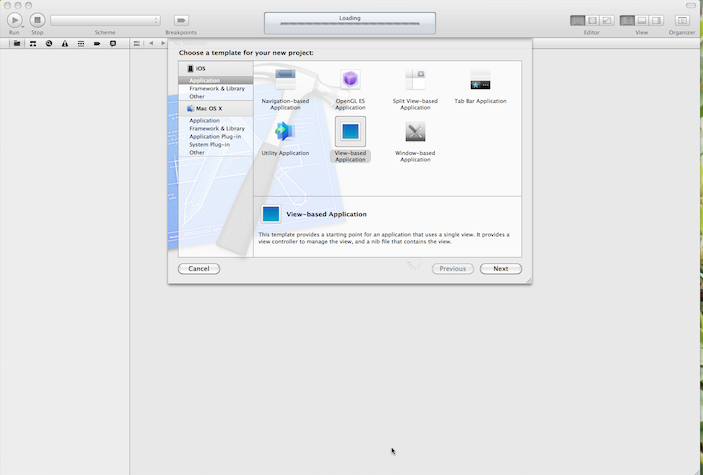Toggle the Debug area view button
703x475 pixels.
642,20
